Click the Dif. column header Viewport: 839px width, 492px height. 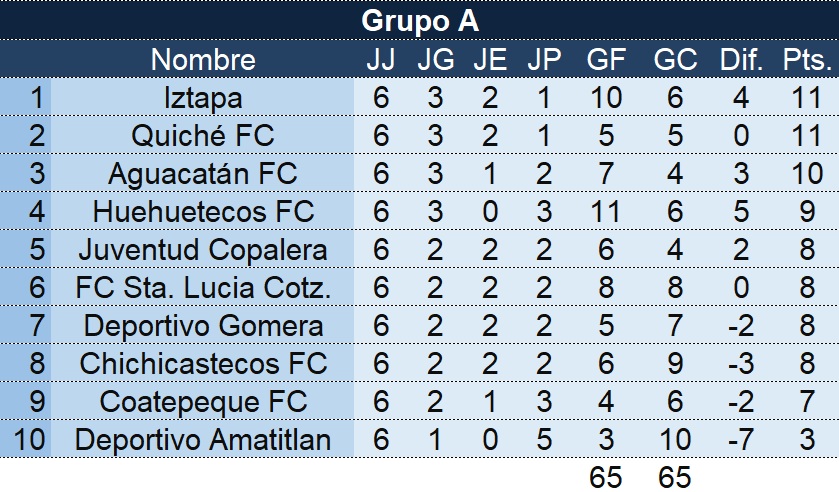(741, 59)
